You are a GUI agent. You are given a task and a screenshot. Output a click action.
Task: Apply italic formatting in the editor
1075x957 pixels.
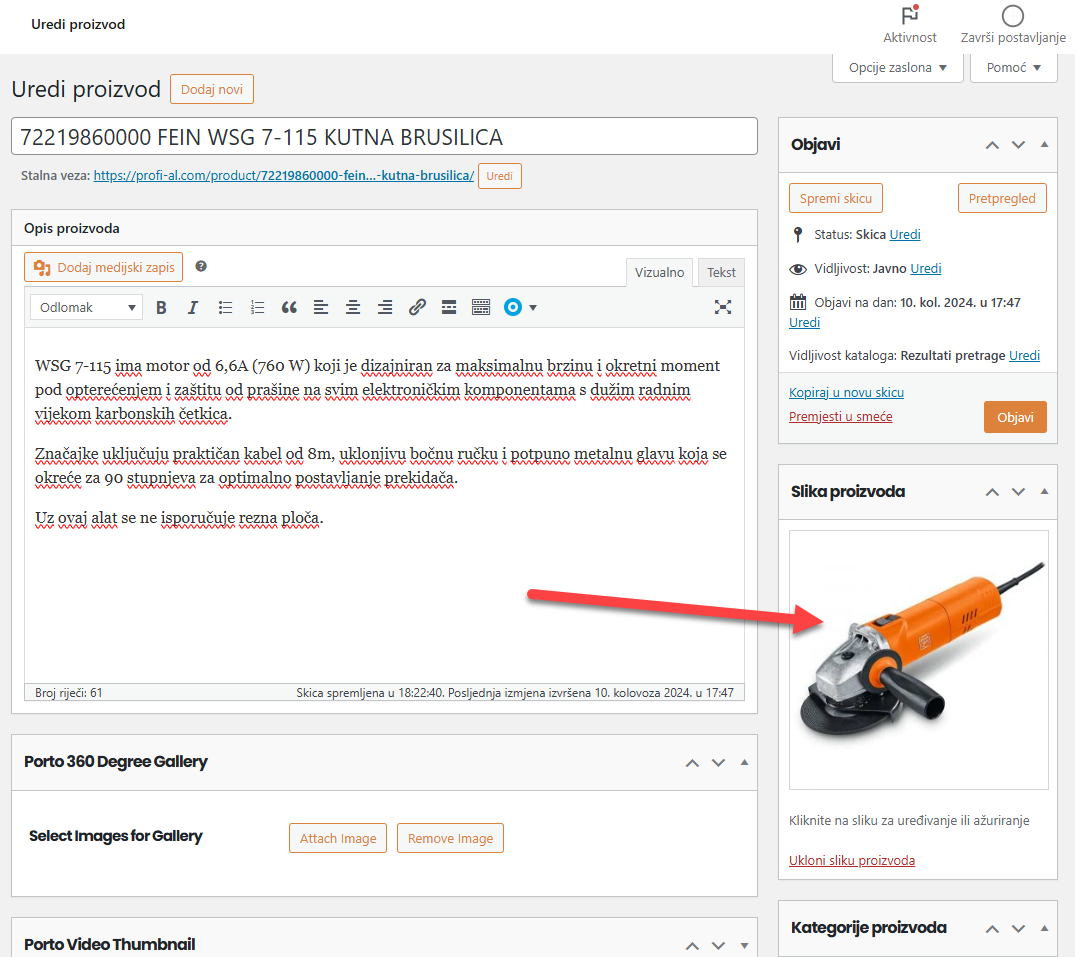[x=193, y=308]
